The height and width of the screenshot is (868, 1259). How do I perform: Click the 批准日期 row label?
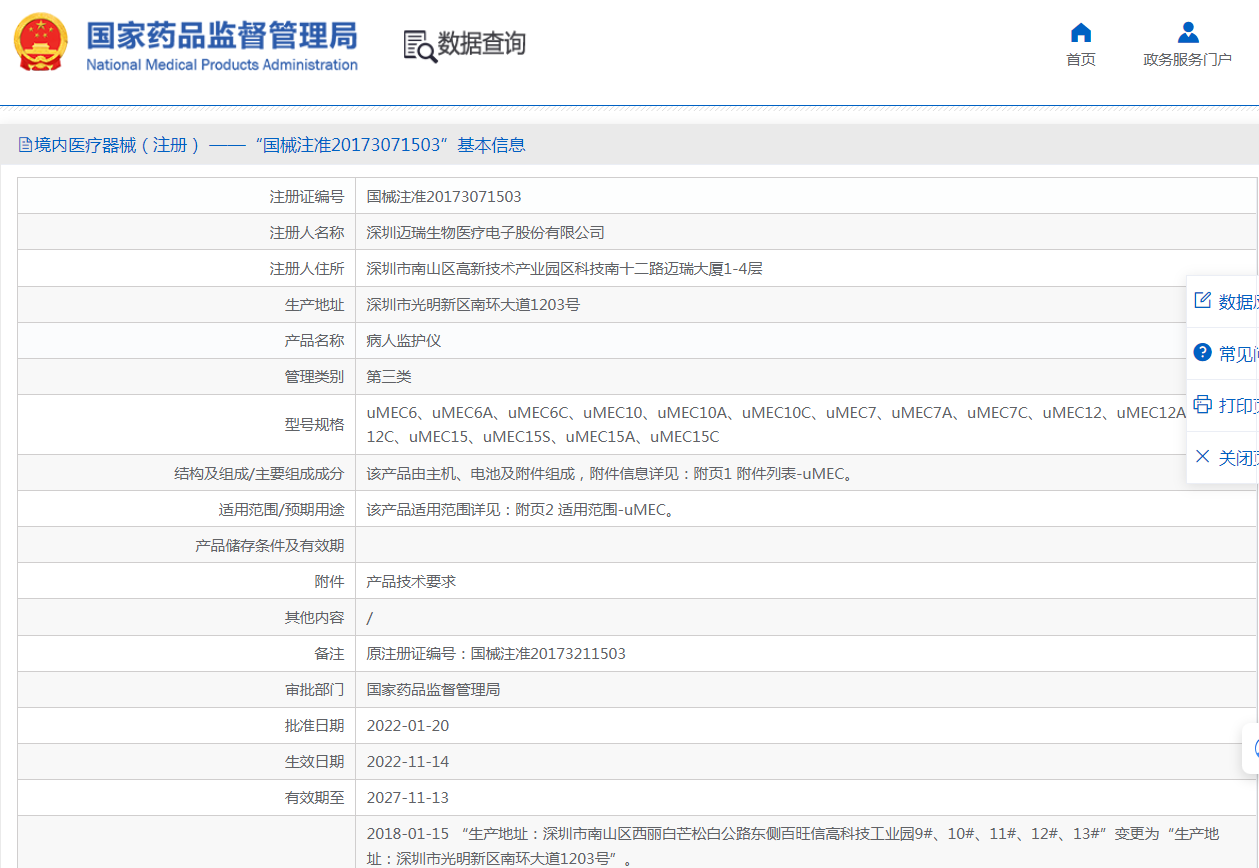(x=314, y=726)
